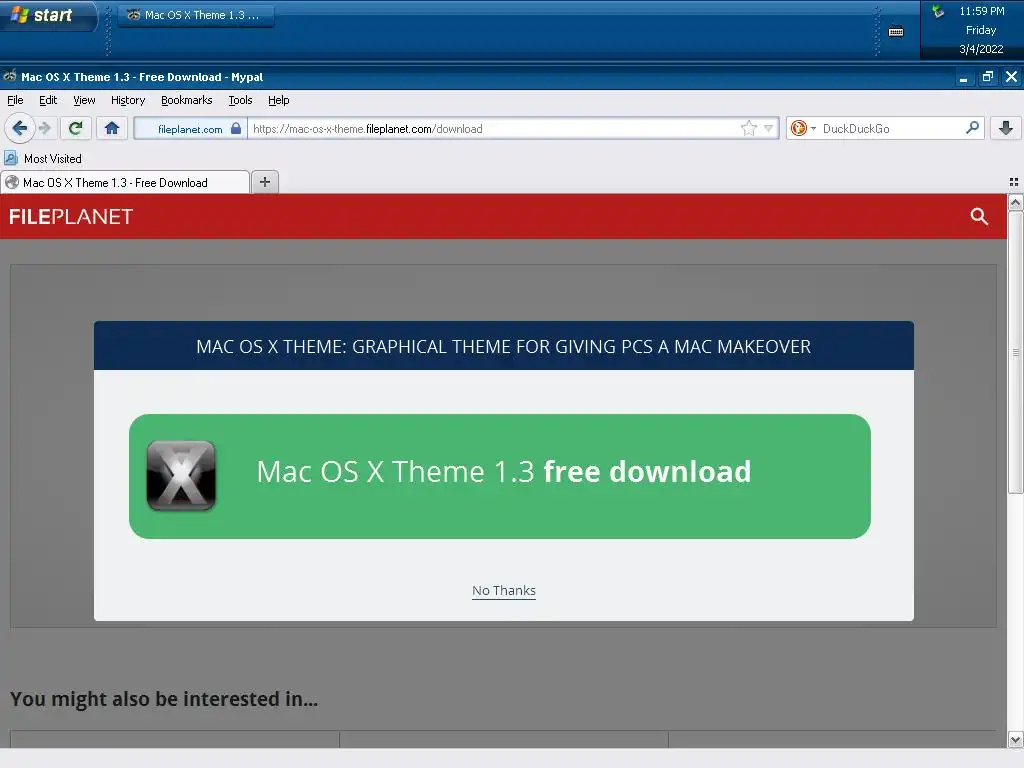Image resolution: width=1024 pixels, height=768 pixels.
Task: Click the taskbar clock showing 11:59 PM
Action: pos(982,11)
